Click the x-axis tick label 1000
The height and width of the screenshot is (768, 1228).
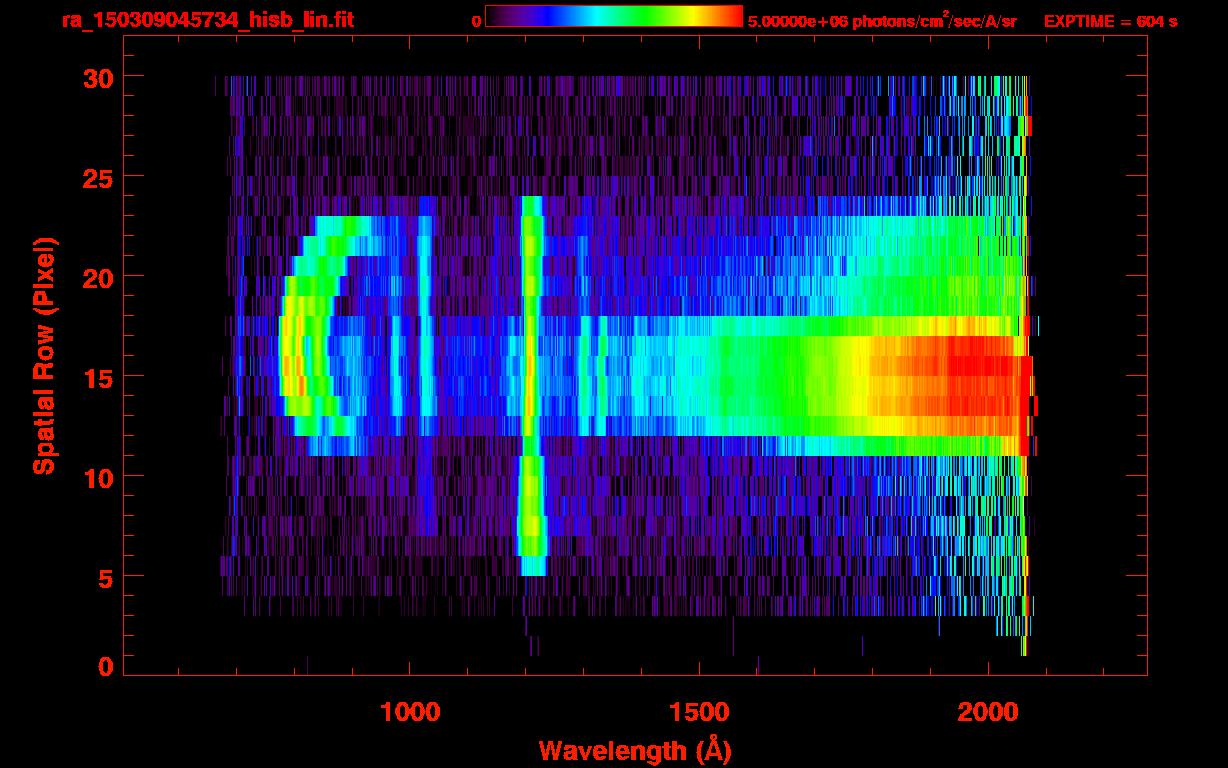(410, 712)
